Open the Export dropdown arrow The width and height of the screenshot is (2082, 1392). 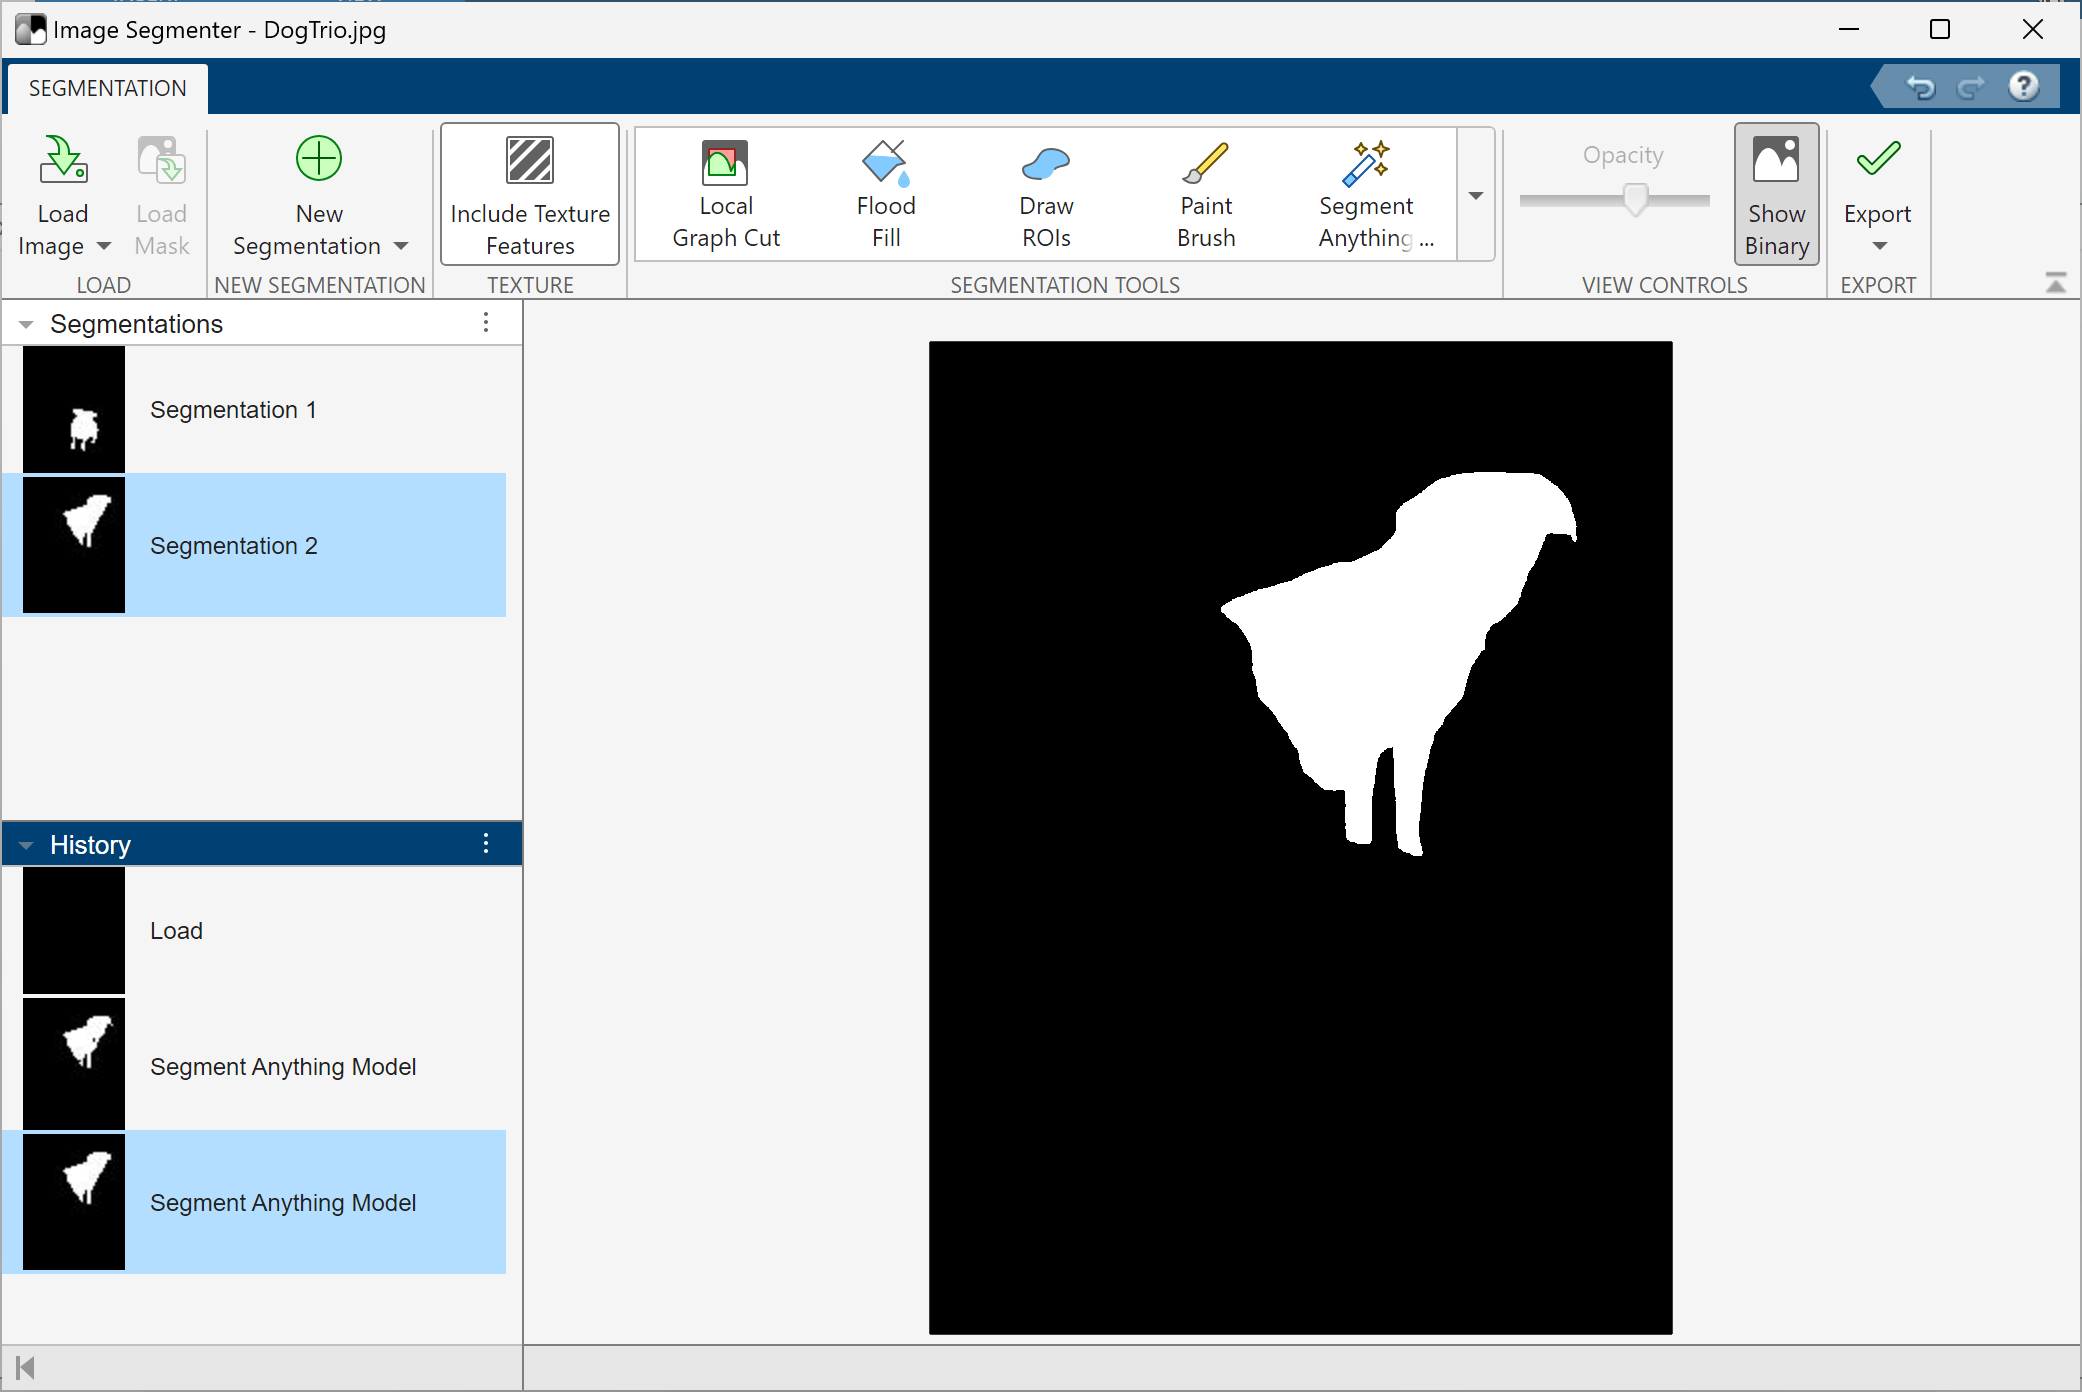coord(1878,247)
